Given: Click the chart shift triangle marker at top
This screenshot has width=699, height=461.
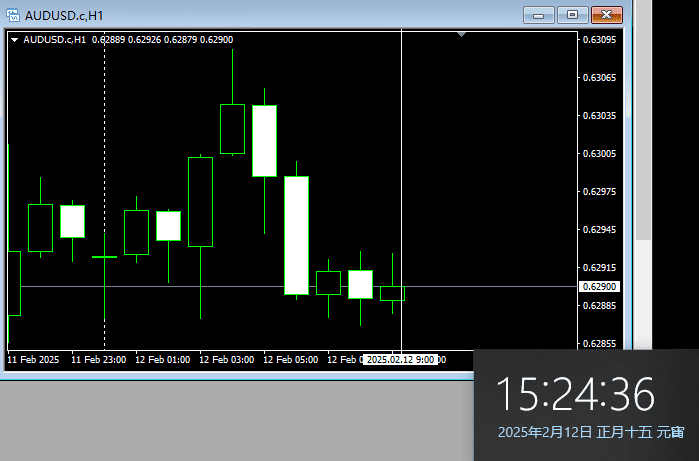Looking at the screenshot, I should tap(461, 34).
